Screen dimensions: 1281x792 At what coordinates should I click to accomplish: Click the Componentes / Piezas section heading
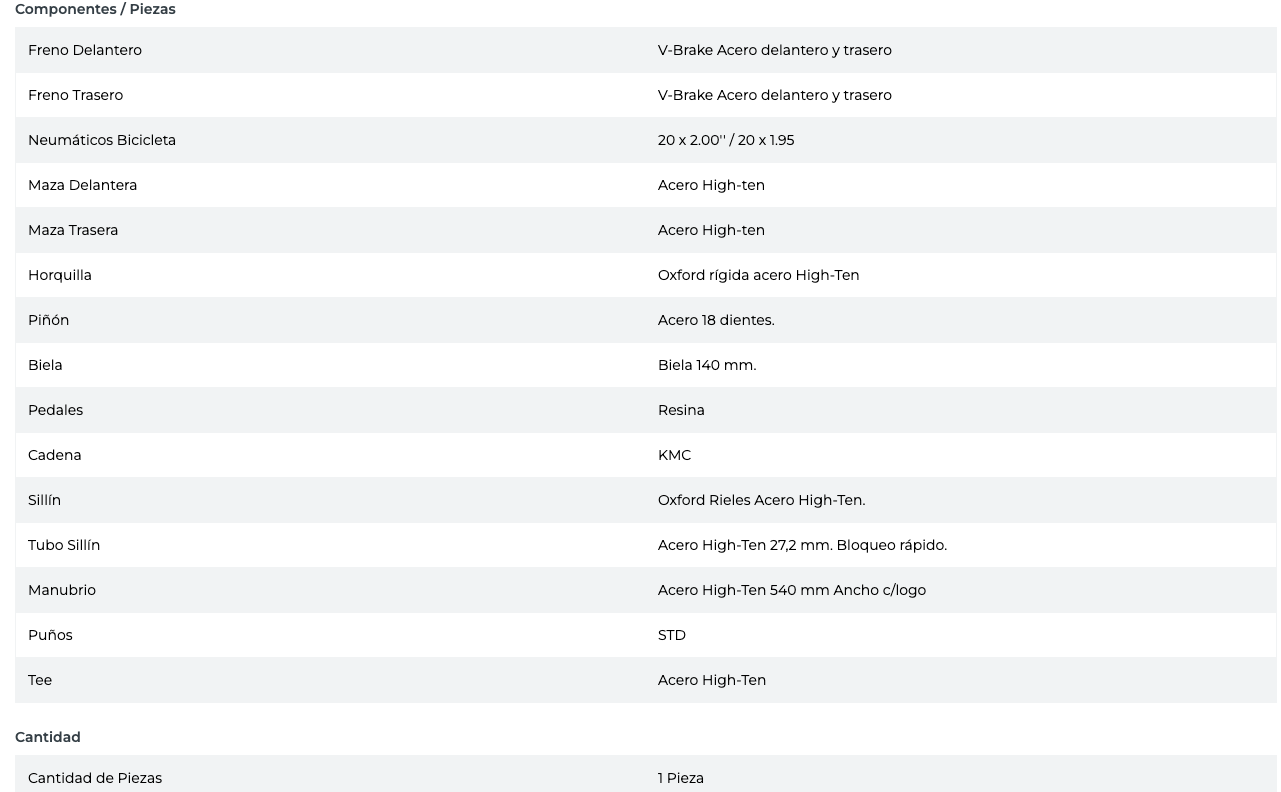95,9
